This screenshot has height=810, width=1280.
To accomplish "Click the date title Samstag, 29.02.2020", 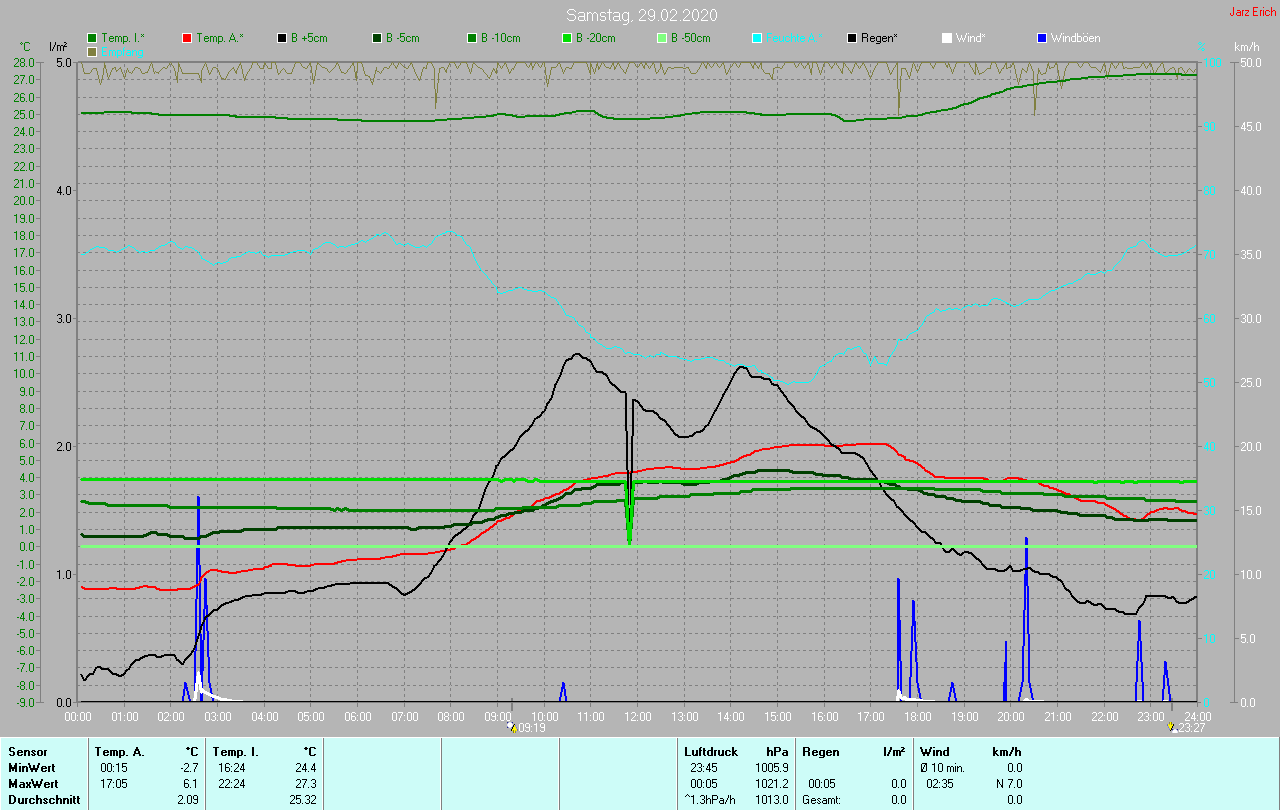I will (641, 15).
